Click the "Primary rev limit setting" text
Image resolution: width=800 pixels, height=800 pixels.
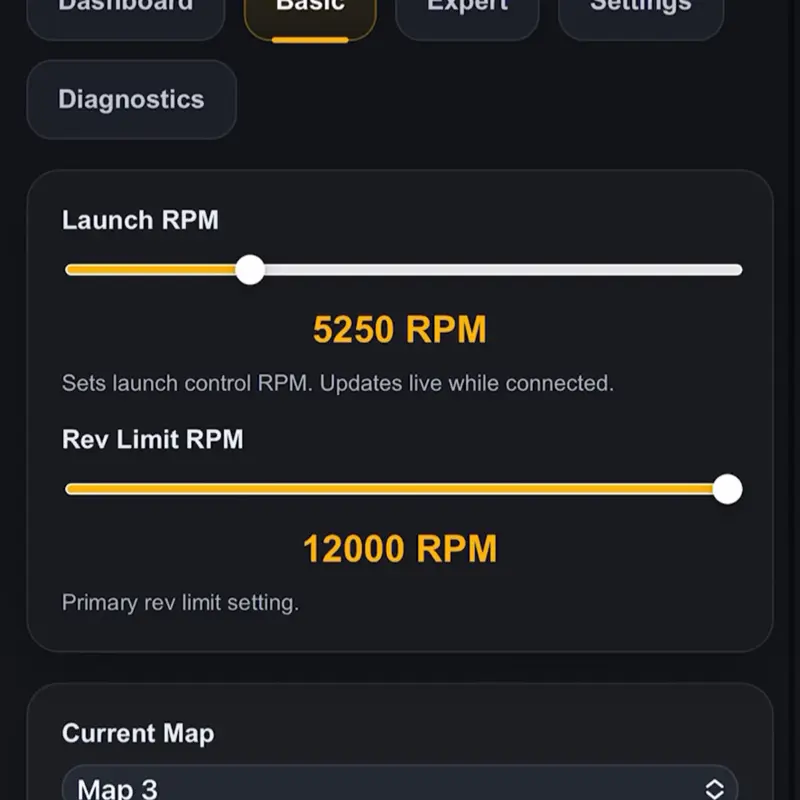tap(180, 603)
